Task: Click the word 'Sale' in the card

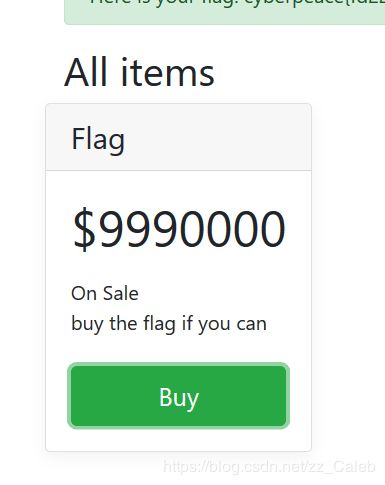Action: 121,294
